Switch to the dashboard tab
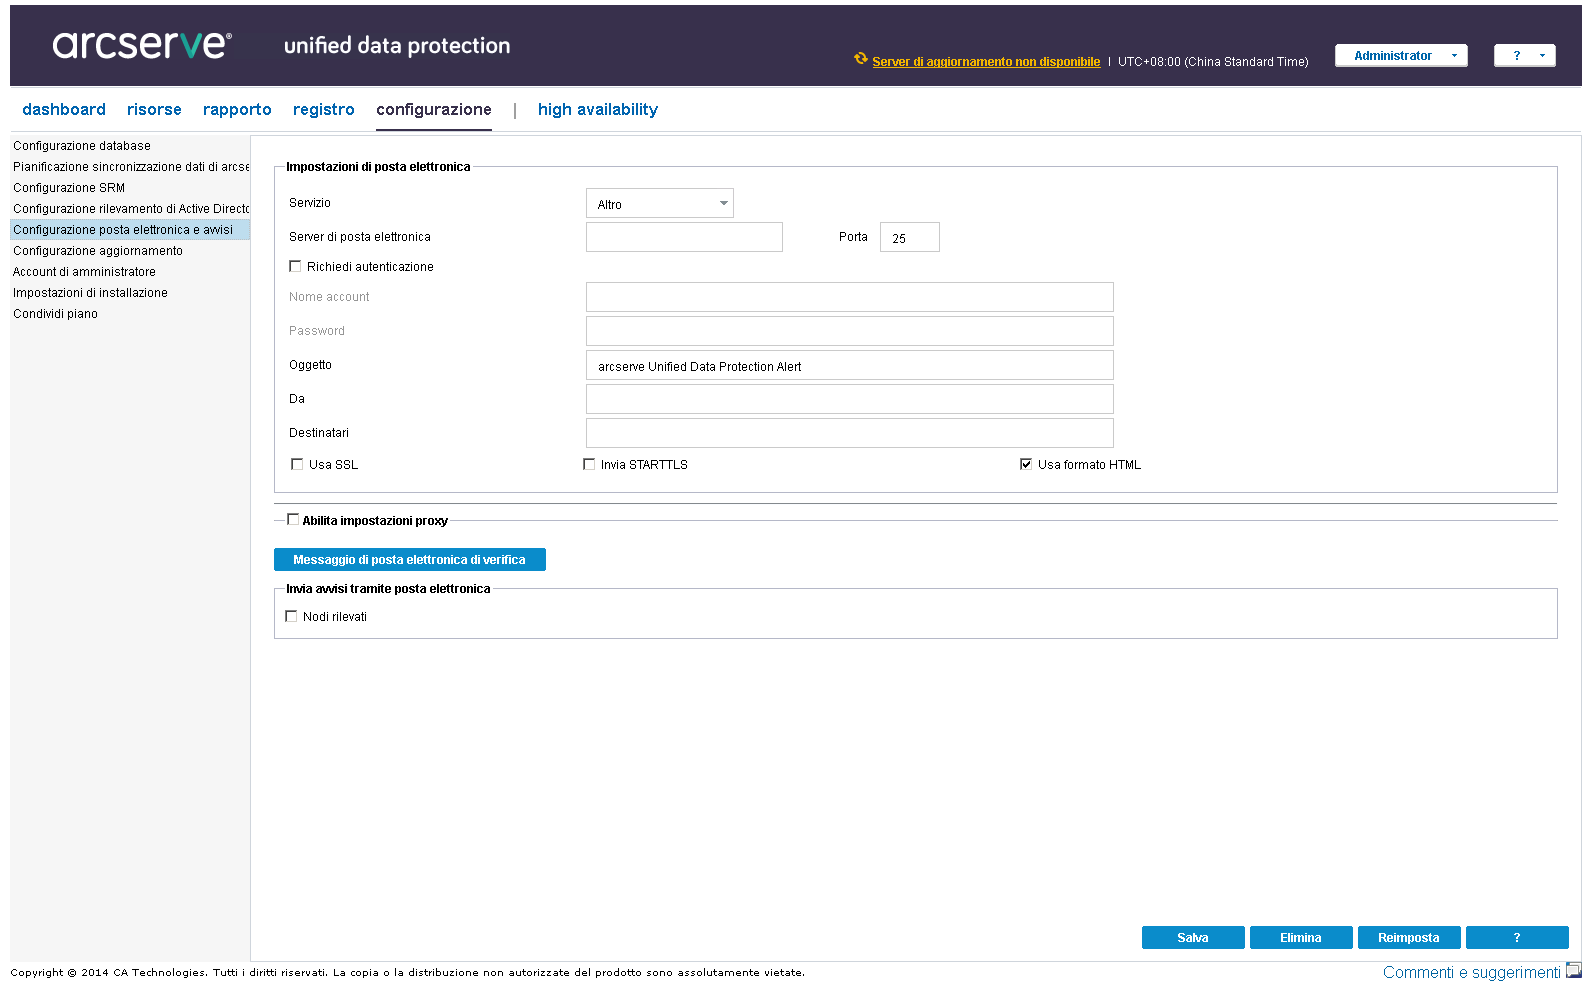This screenshot has height=982, width=1592. coord(64,110)
